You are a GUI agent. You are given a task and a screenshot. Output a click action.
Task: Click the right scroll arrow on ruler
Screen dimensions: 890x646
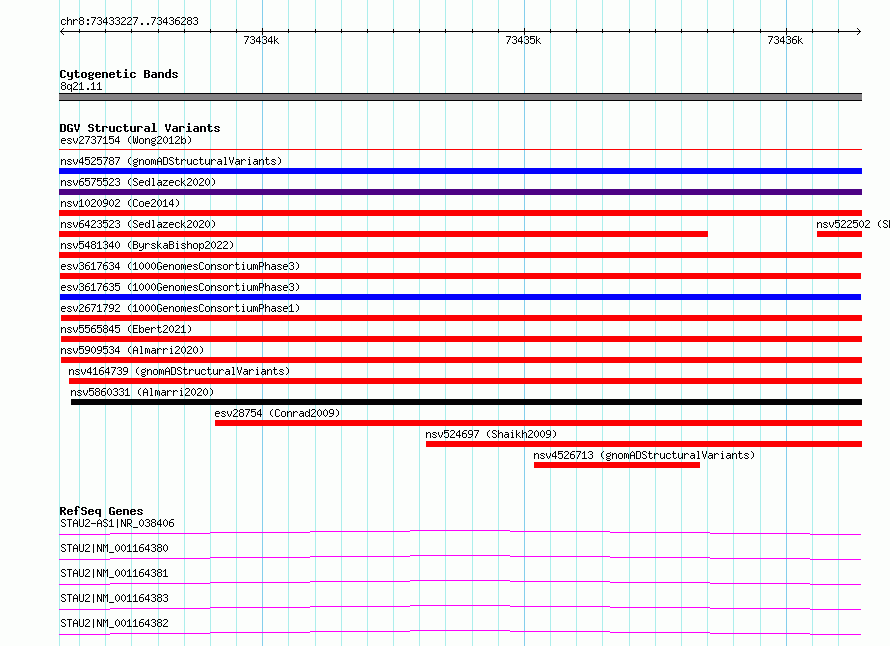coord(858,32)
